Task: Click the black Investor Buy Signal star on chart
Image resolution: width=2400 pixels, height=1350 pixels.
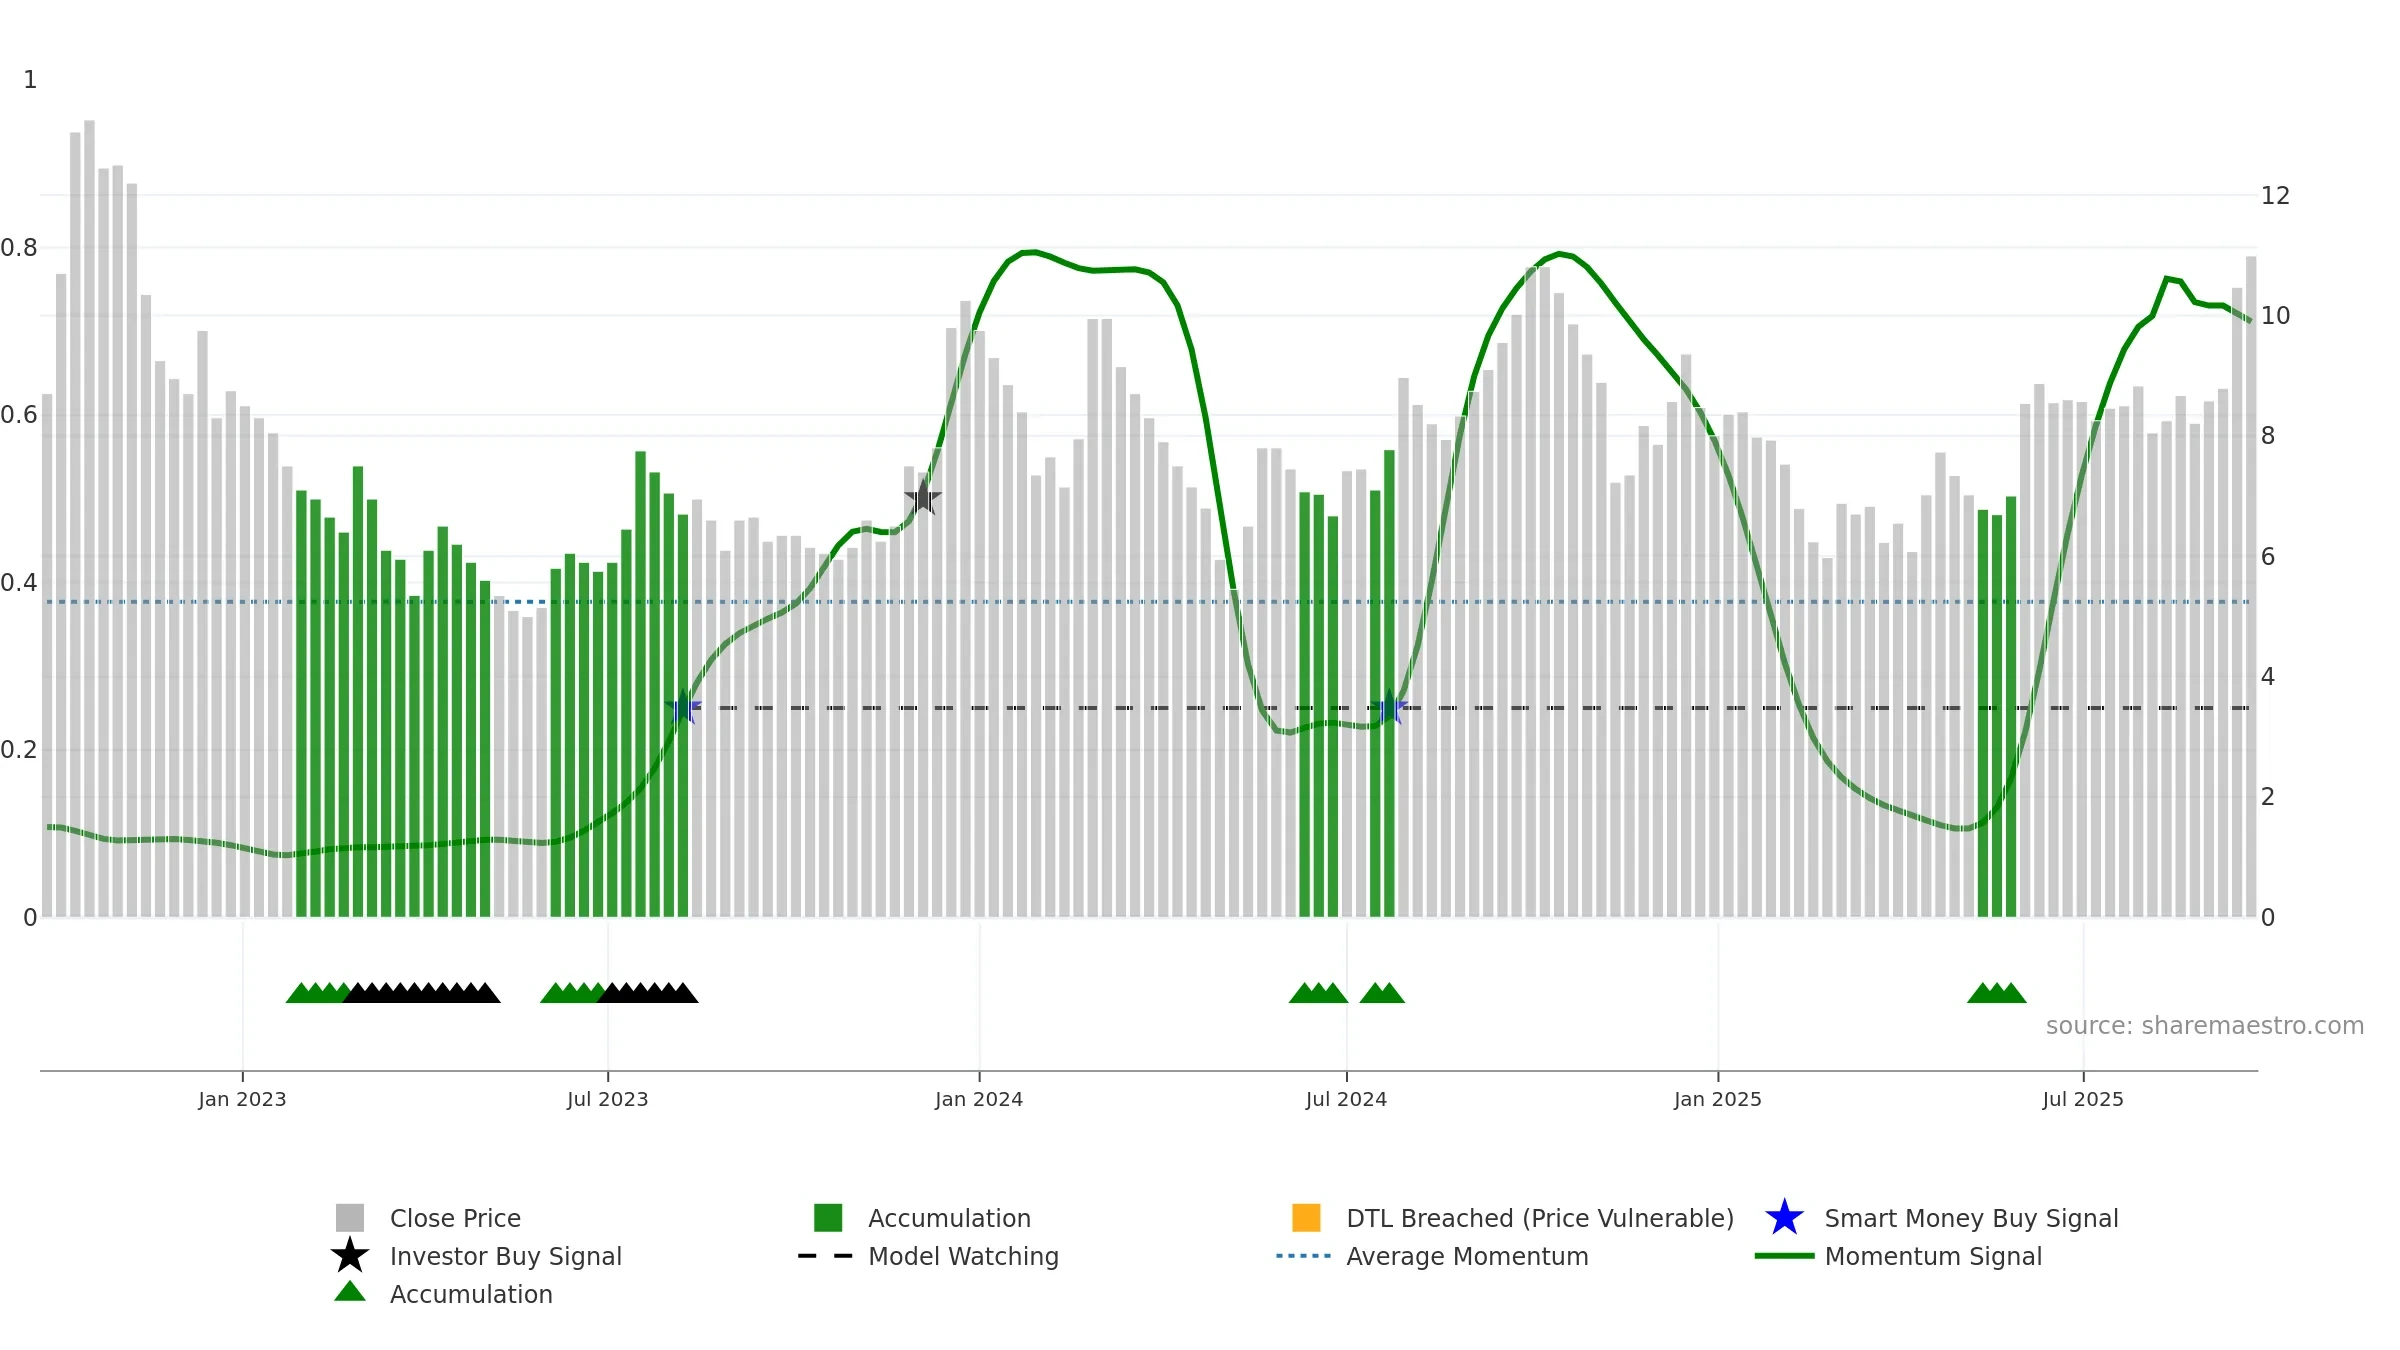Action: coord(923,497)
